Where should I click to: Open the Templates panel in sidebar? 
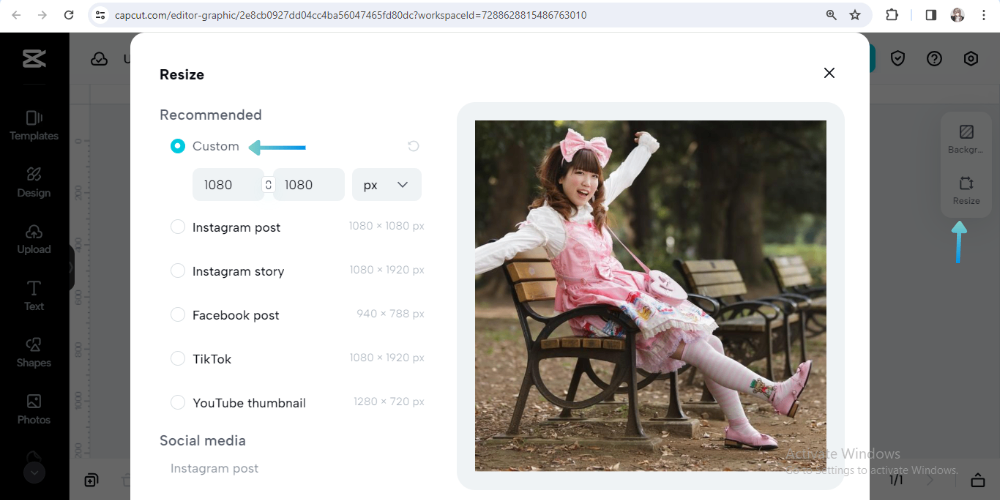pyautogui.click(x=34, y=126)
